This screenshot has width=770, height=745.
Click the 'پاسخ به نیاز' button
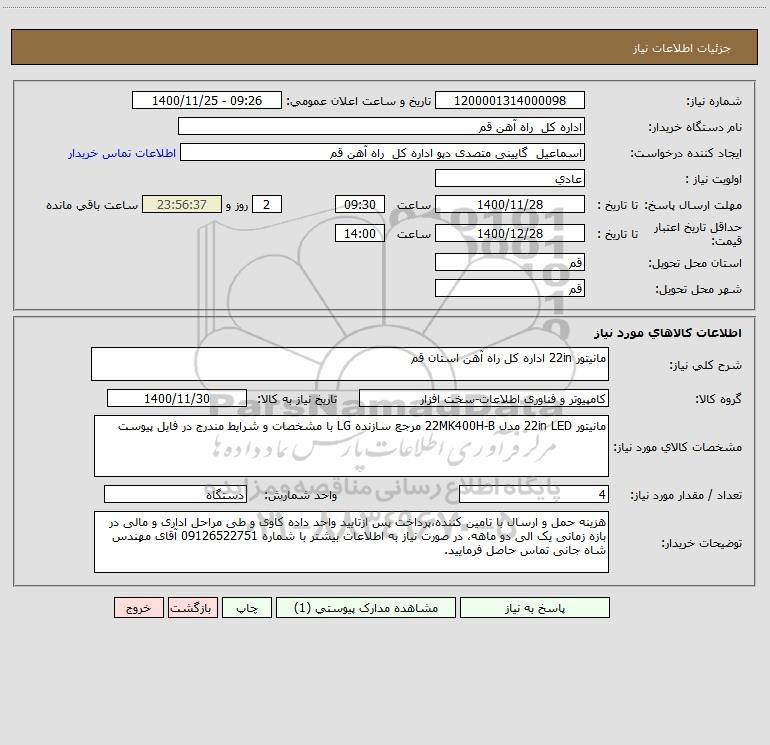pos(535,608)
